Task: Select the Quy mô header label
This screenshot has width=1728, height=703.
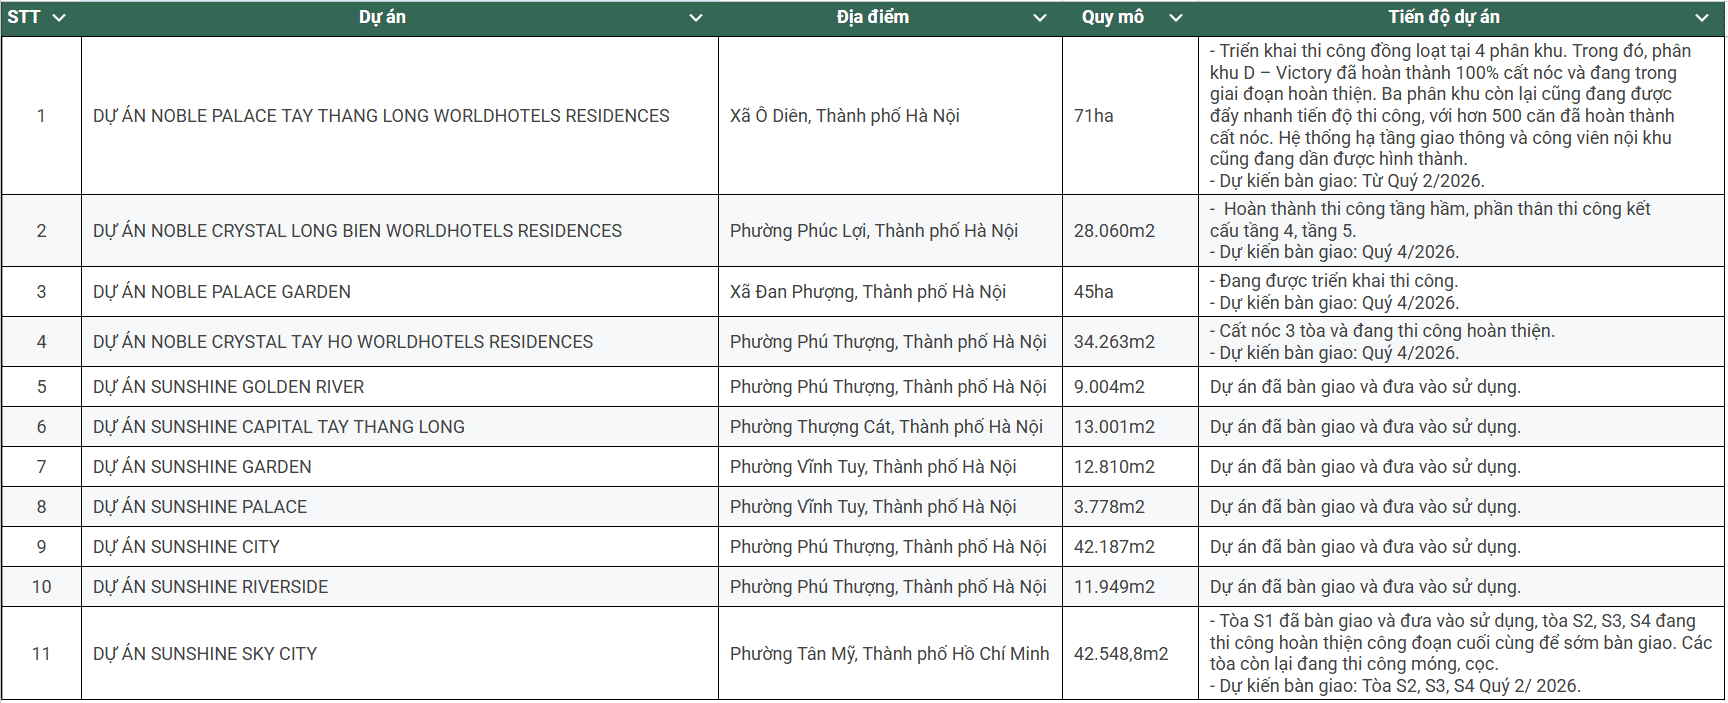Action: [1113, 17]
